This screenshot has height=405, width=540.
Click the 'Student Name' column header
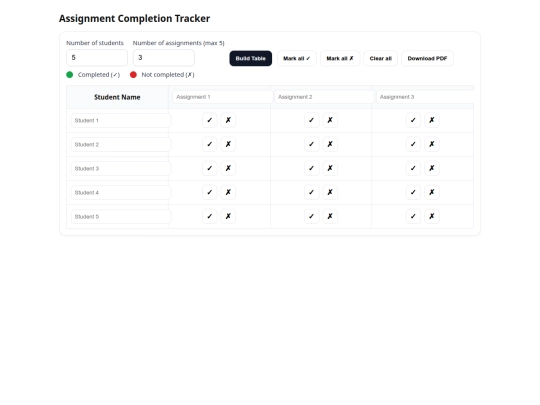tap(117, 97)
